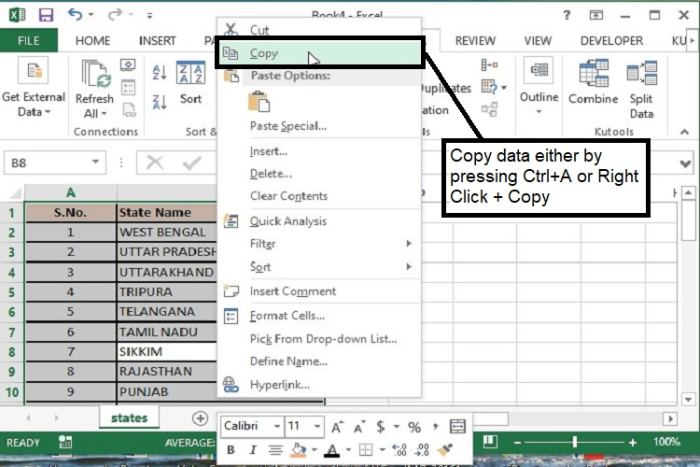This screenshot has height=467, width=700.
Task: Apply accounting dollar format in mini toolbar
Action: point(380,426)
